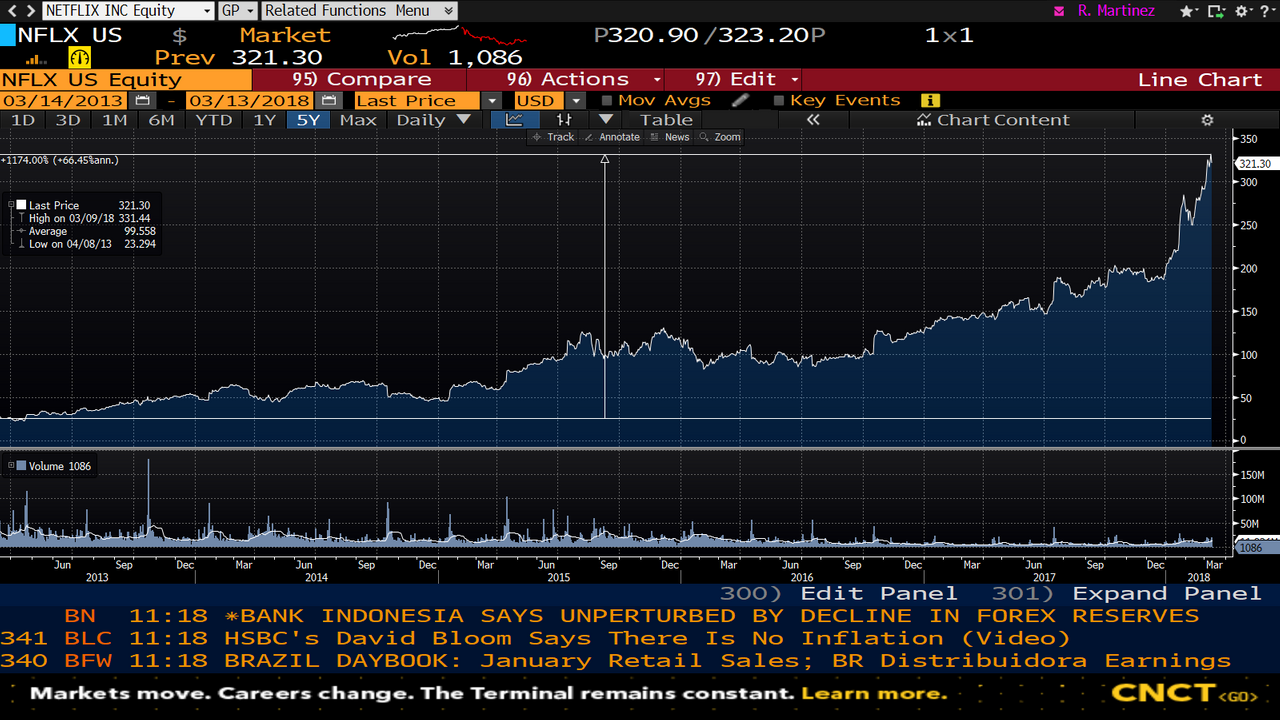Click the envelope message icon by R. Martinez
1280x720 pixels.
click(1059, 11)
